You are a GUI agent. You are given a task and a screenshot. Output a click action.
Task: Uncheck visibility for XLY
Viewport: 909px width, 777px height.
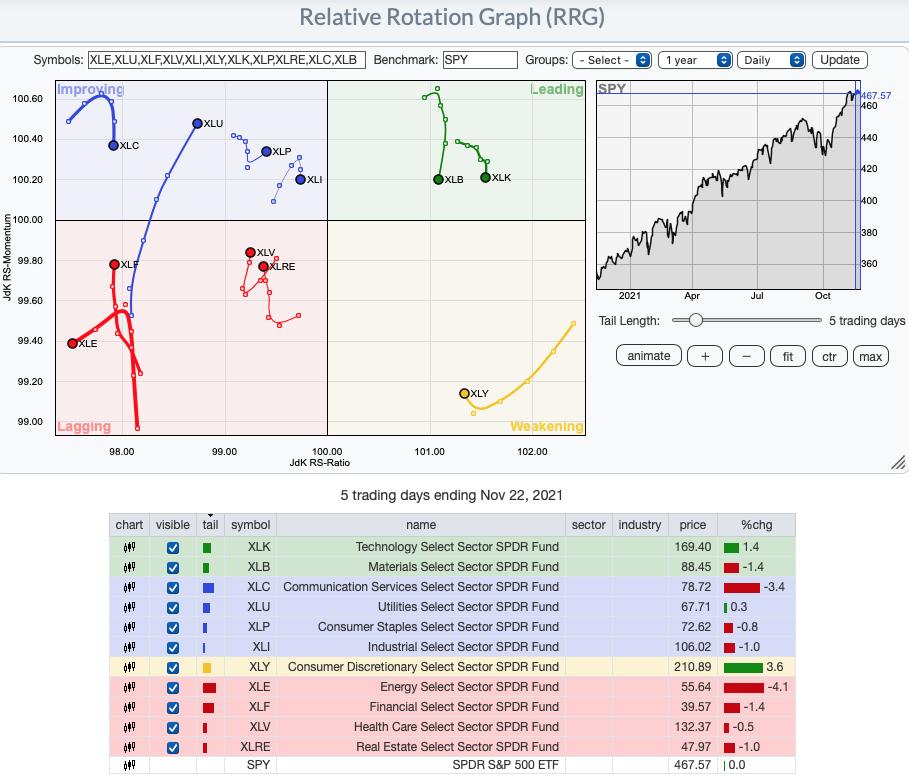pos(173,667)
